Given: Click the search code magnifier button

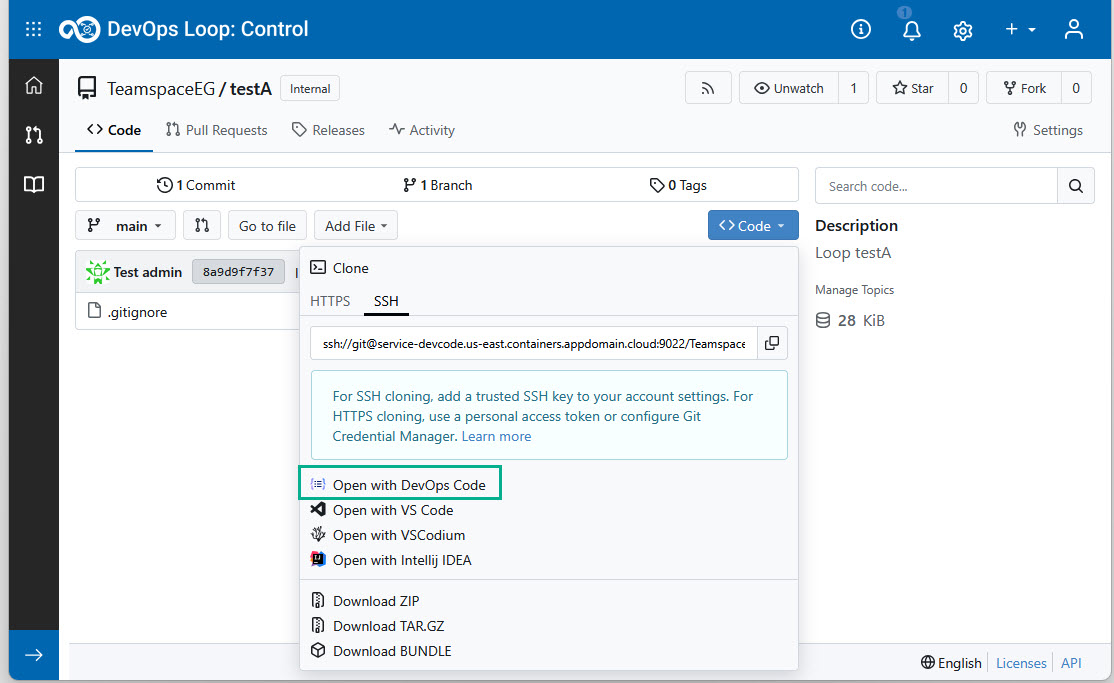Looking at the screenshot, I should point(1075,186).
